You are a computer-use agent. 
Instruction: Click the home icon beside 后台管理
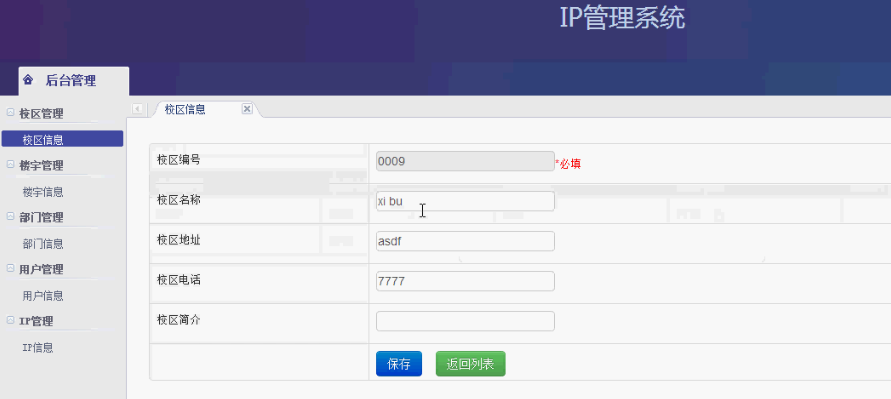28,80
